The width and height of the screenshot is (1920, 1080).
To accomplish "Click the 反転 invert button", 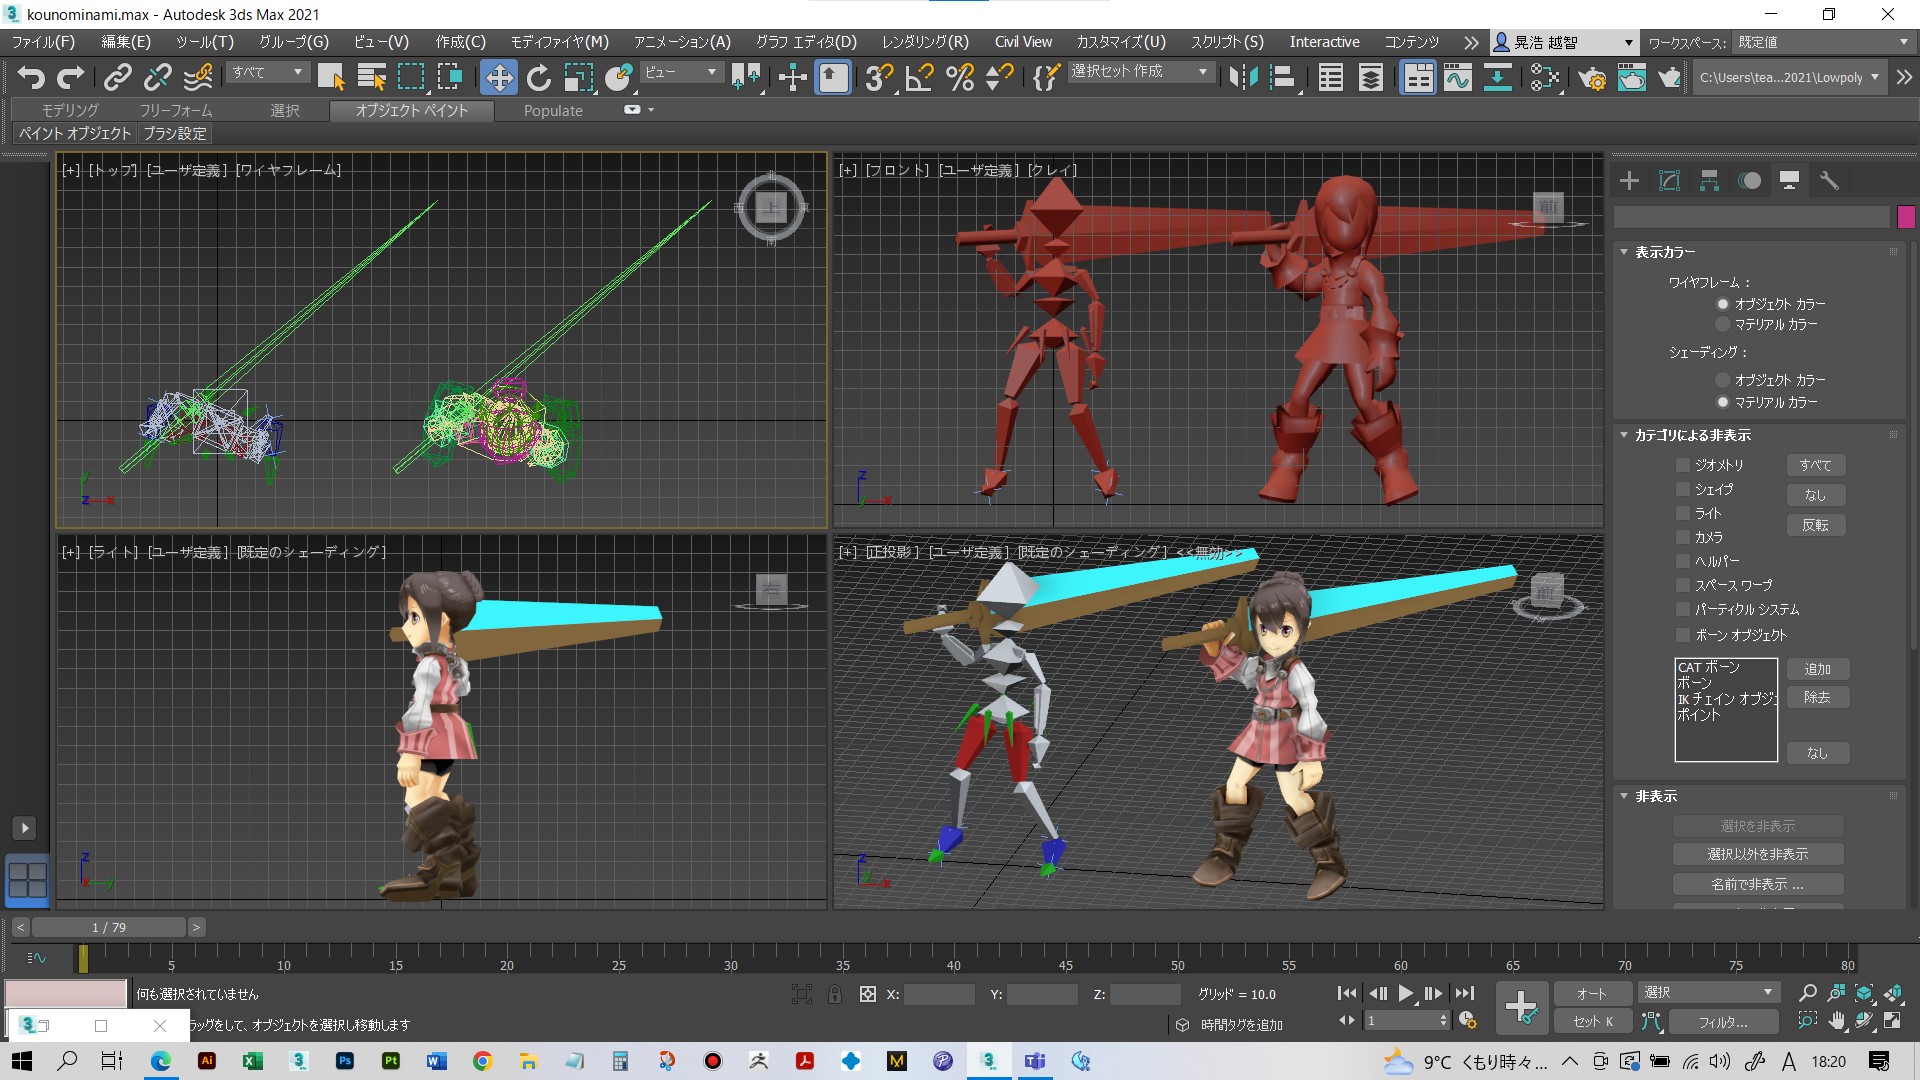I will 1816,525.
